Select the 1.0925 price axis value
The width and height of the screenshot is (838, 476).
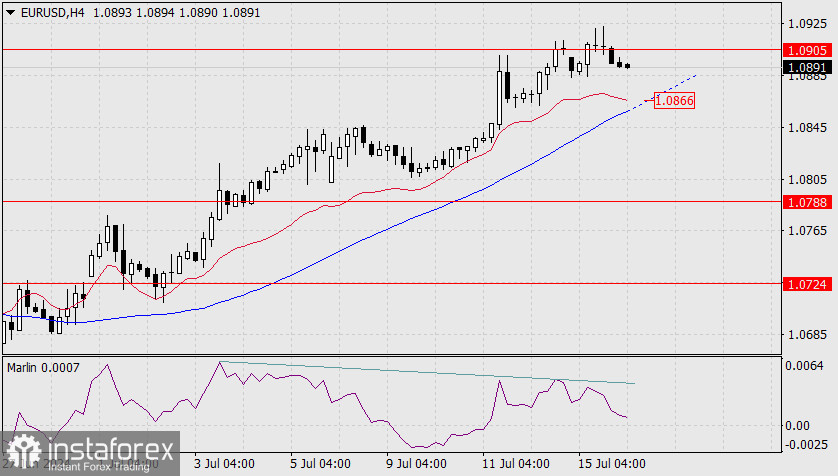click(x=807, y=24)
